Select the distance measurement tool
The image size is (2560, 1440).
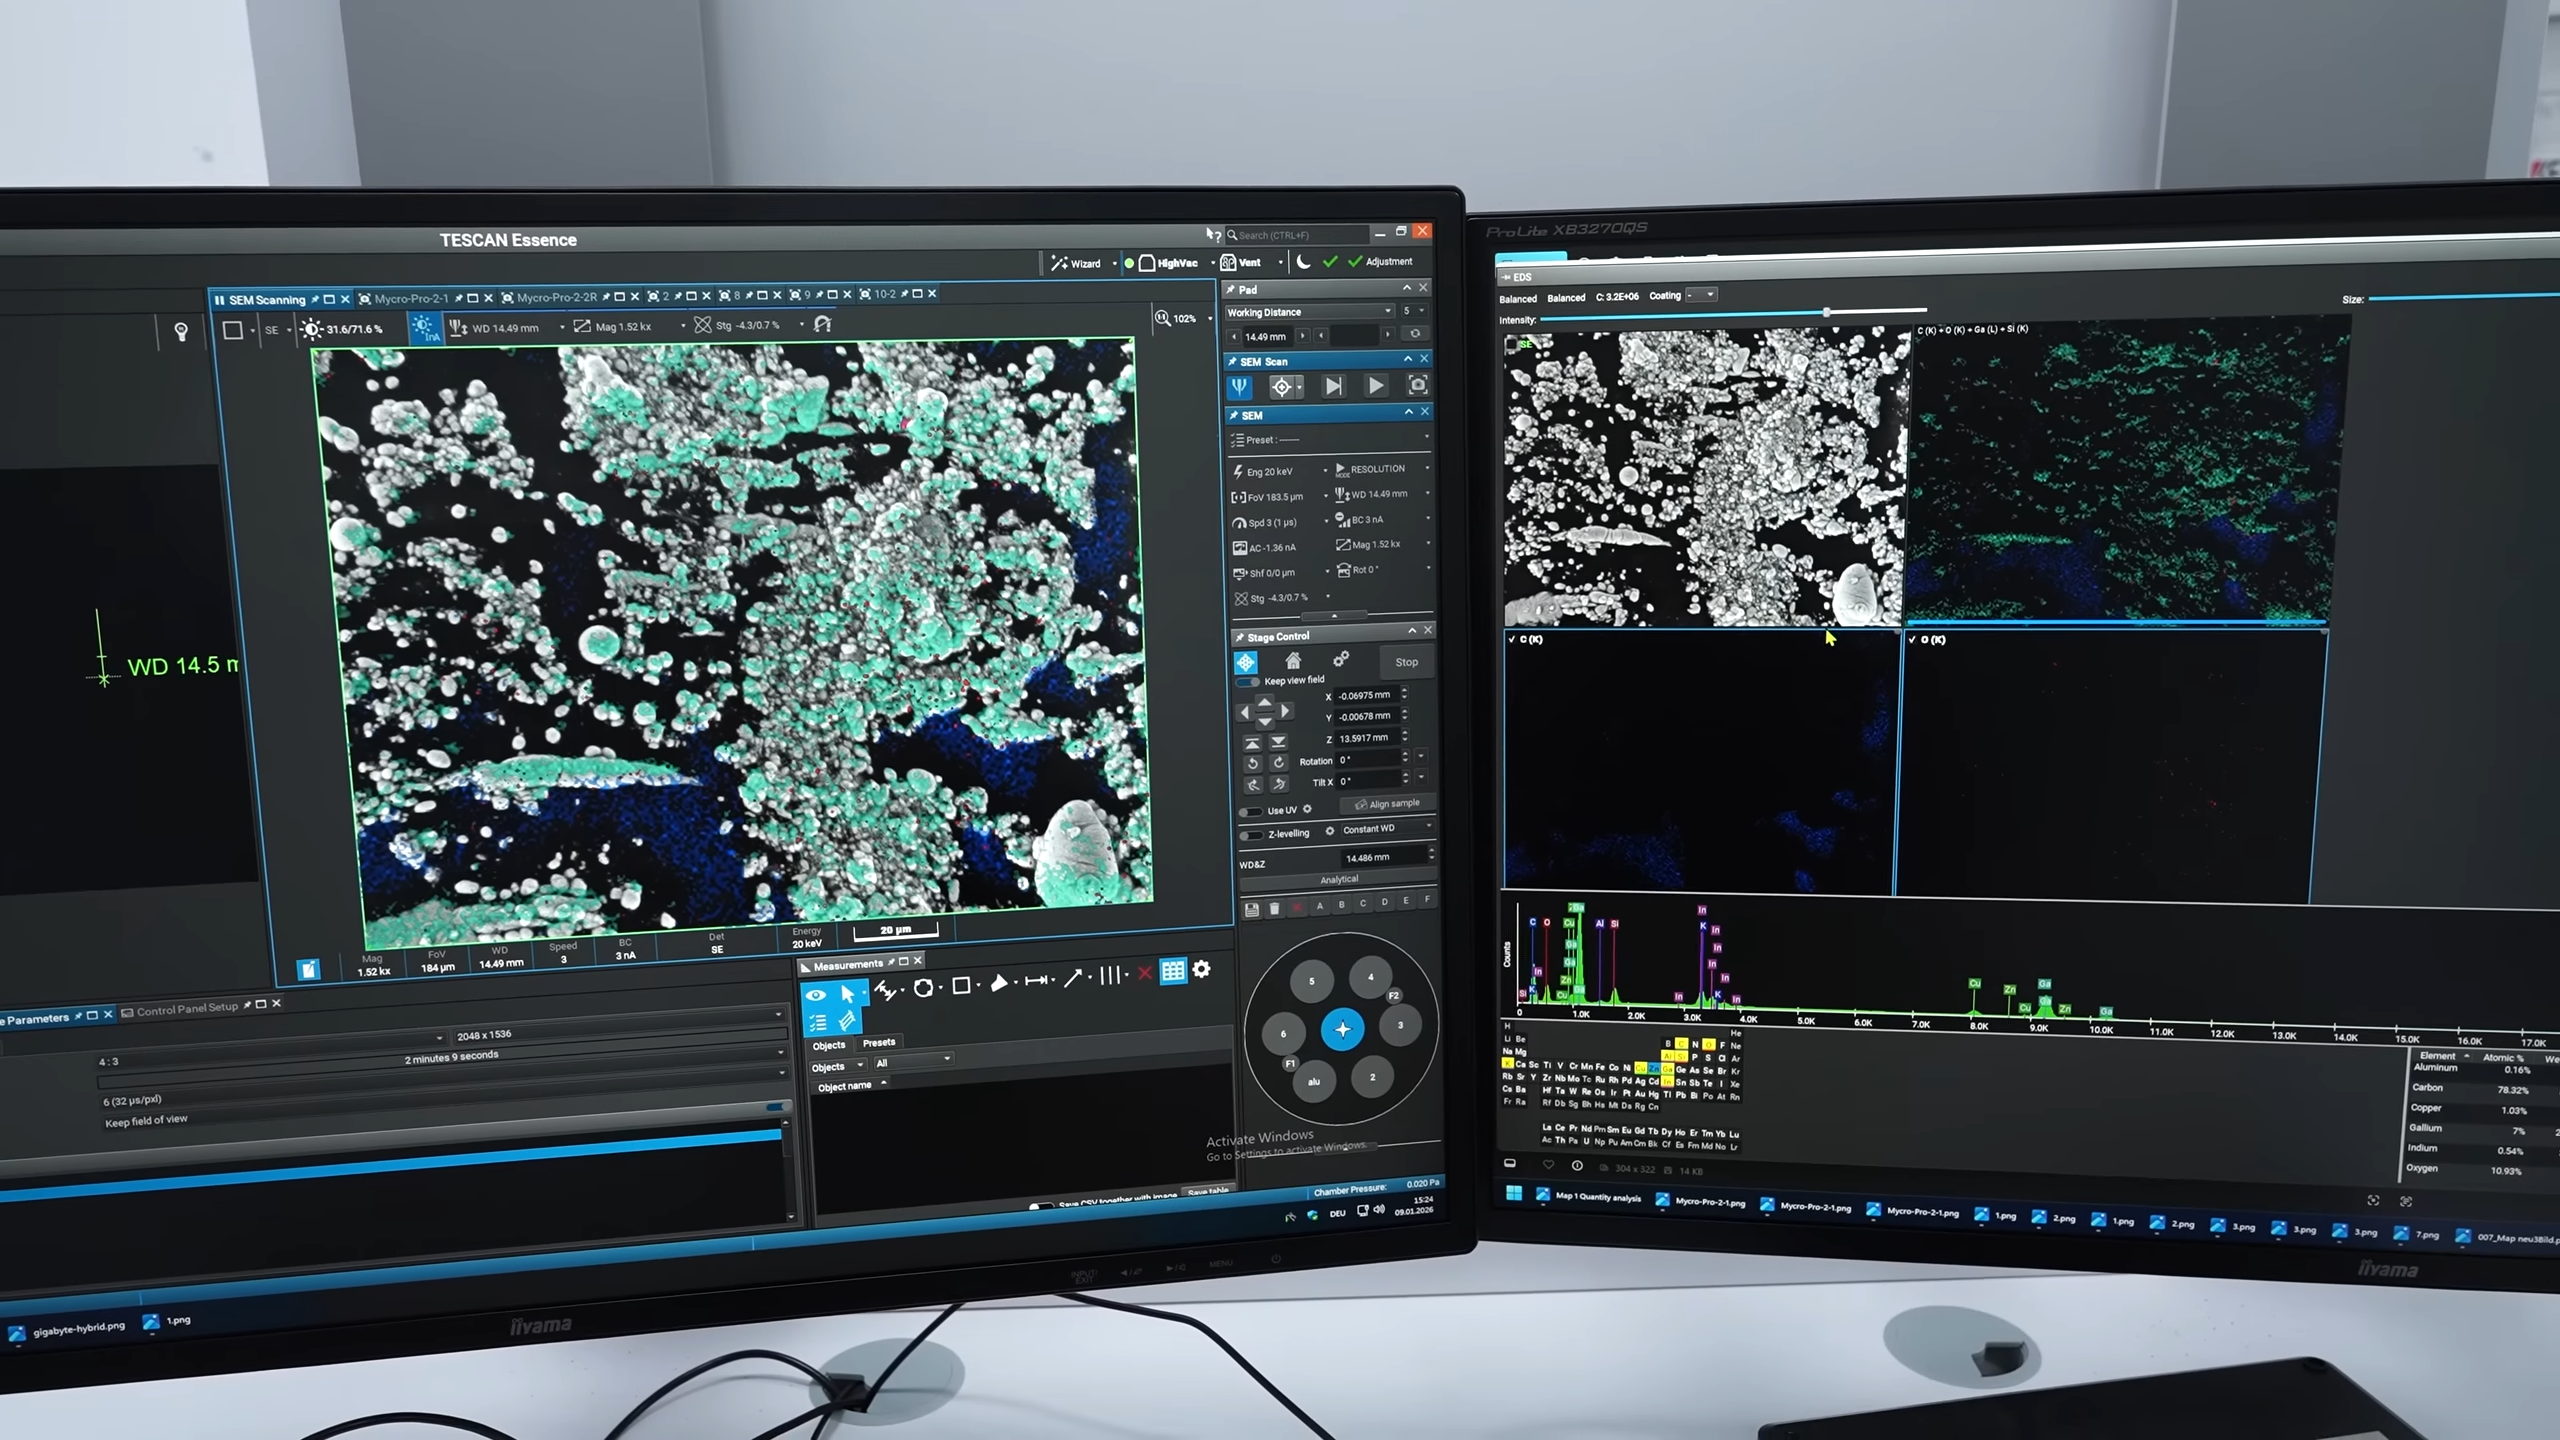click(x=1036, y=981)
